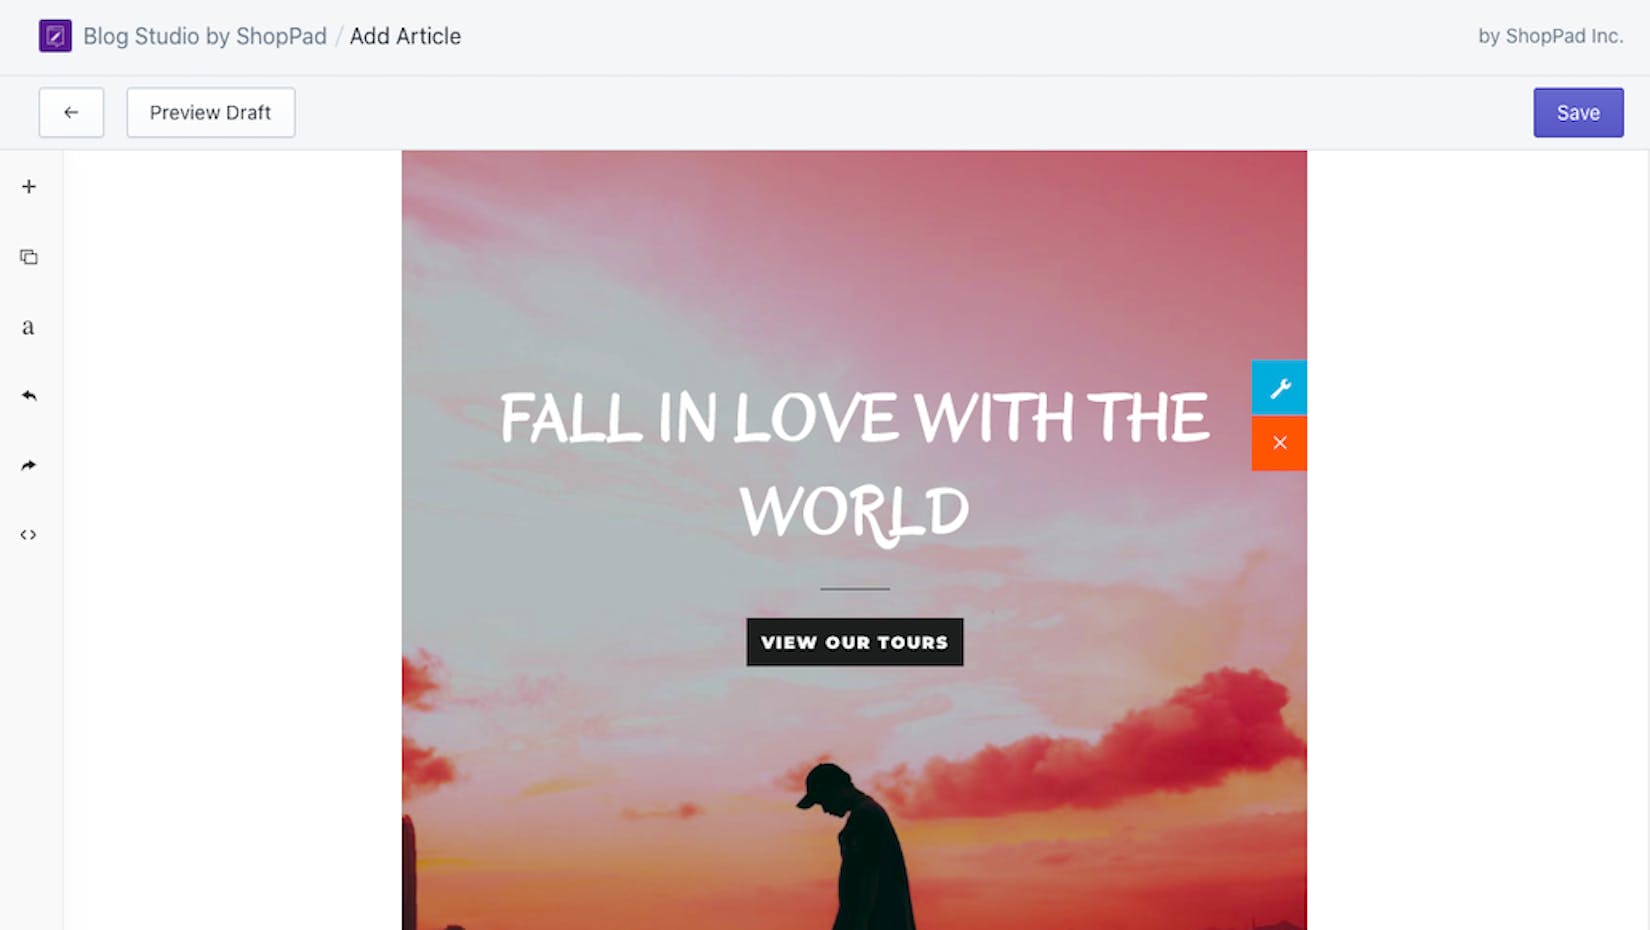Save the article
The image size is (1650, 930).
coord(1578,113)
